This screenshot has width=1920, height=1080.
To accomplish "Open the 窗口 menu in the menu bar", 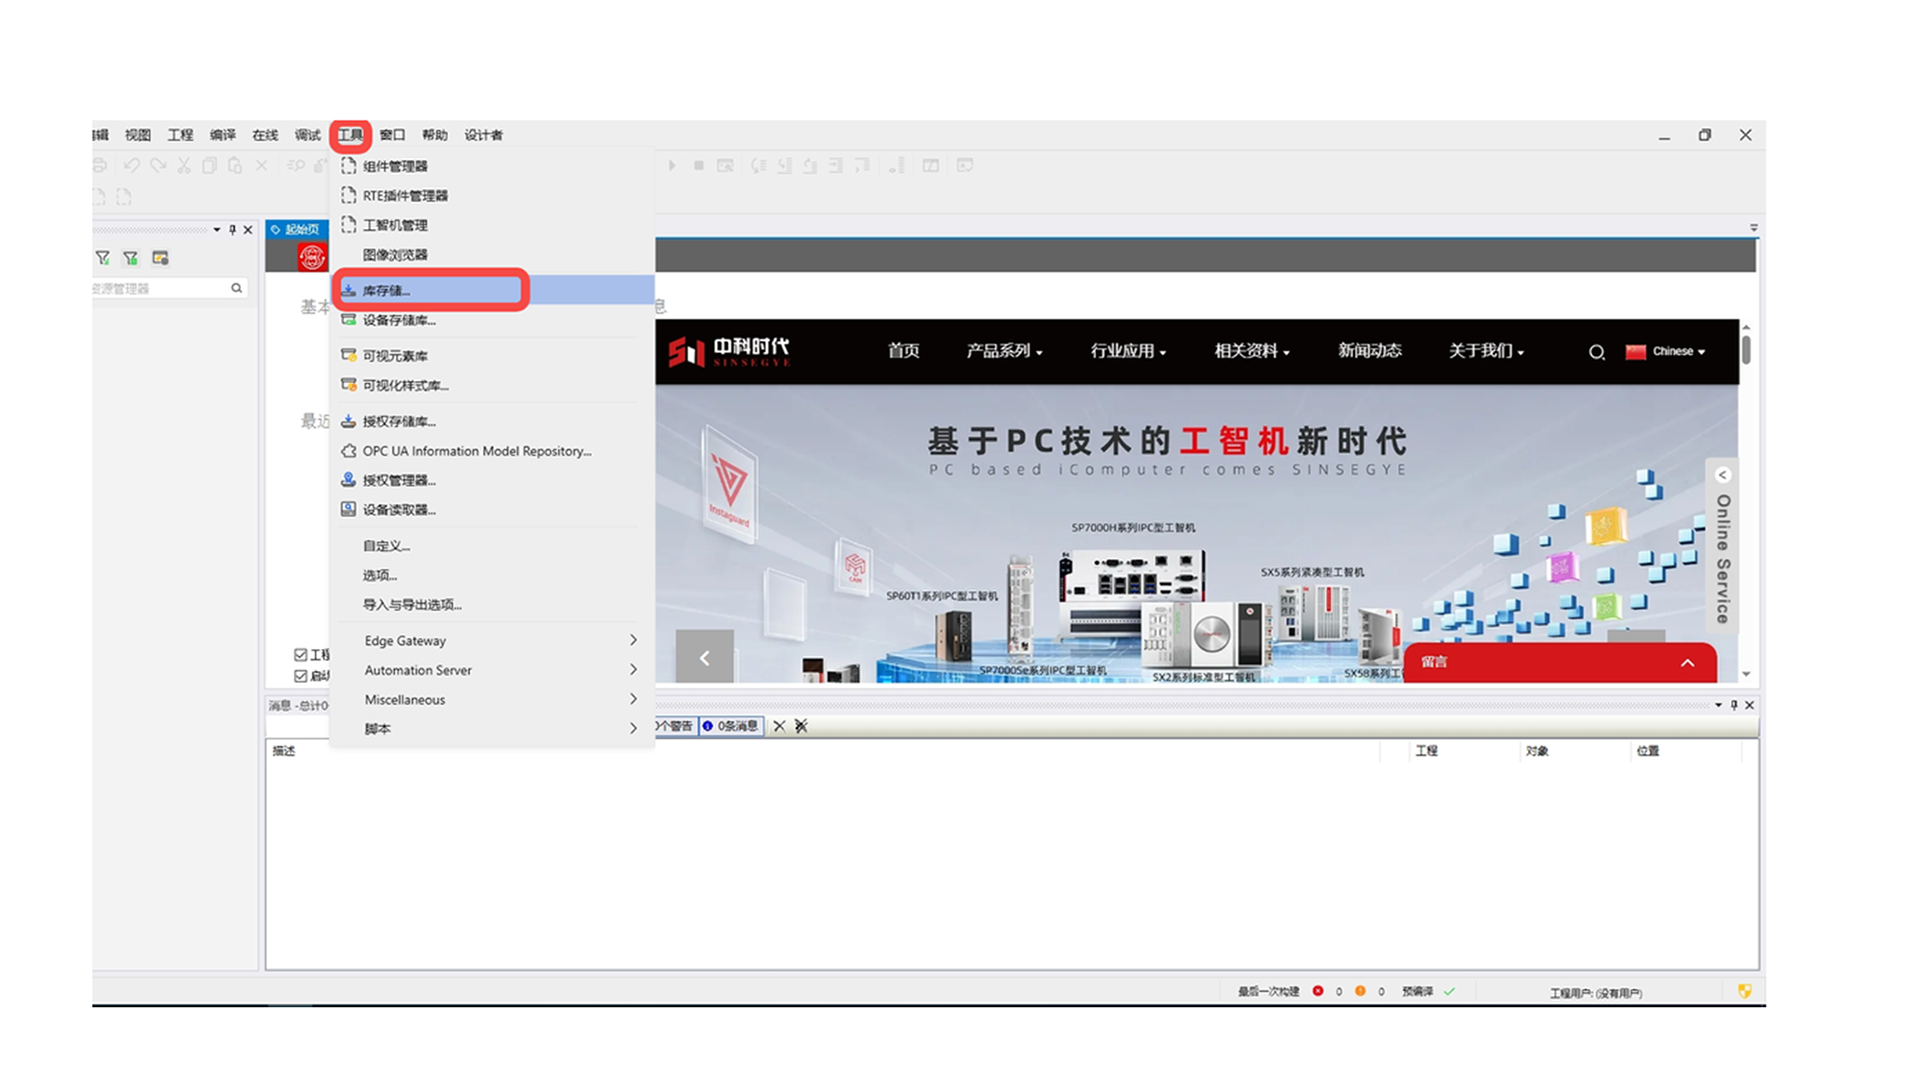I will click(x=392, y=135).
